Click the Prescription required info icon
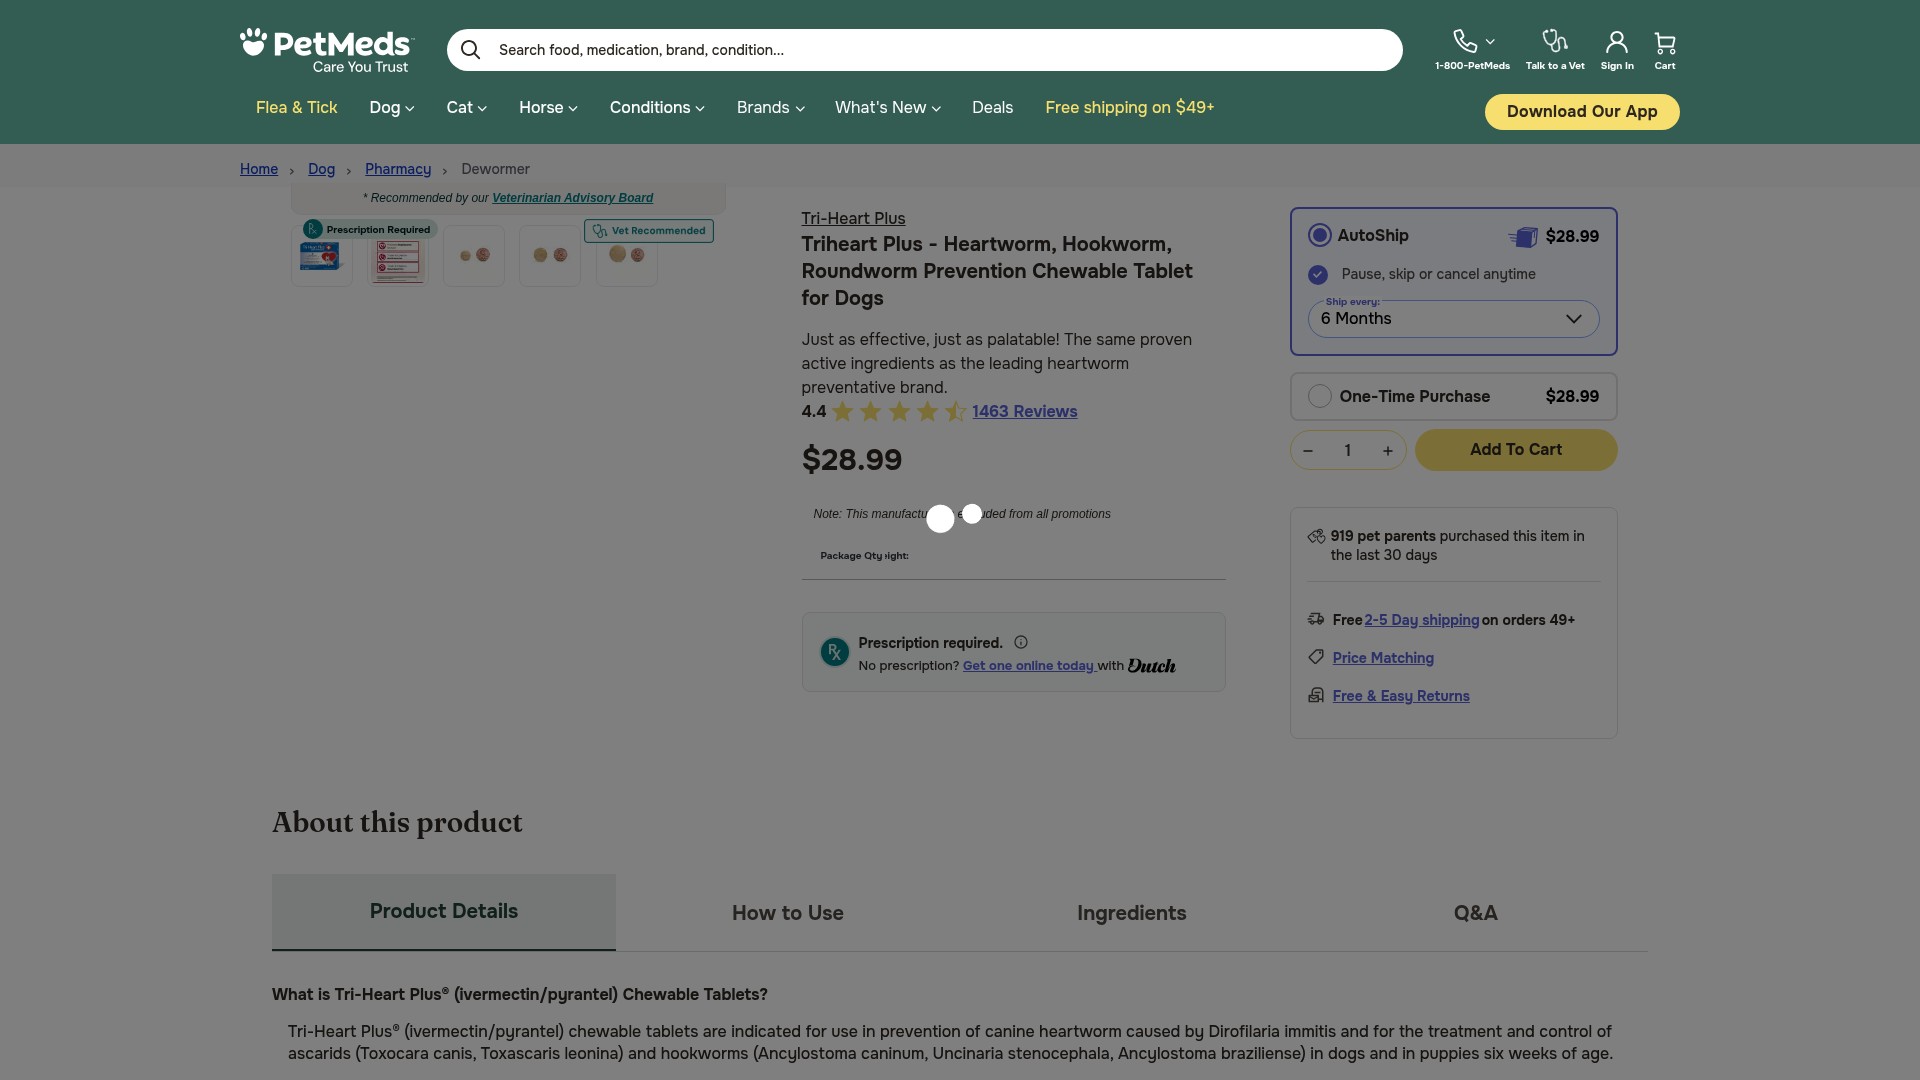Image resolution: width=1920 pixels, height=1080 pixels. point(1021,643)
